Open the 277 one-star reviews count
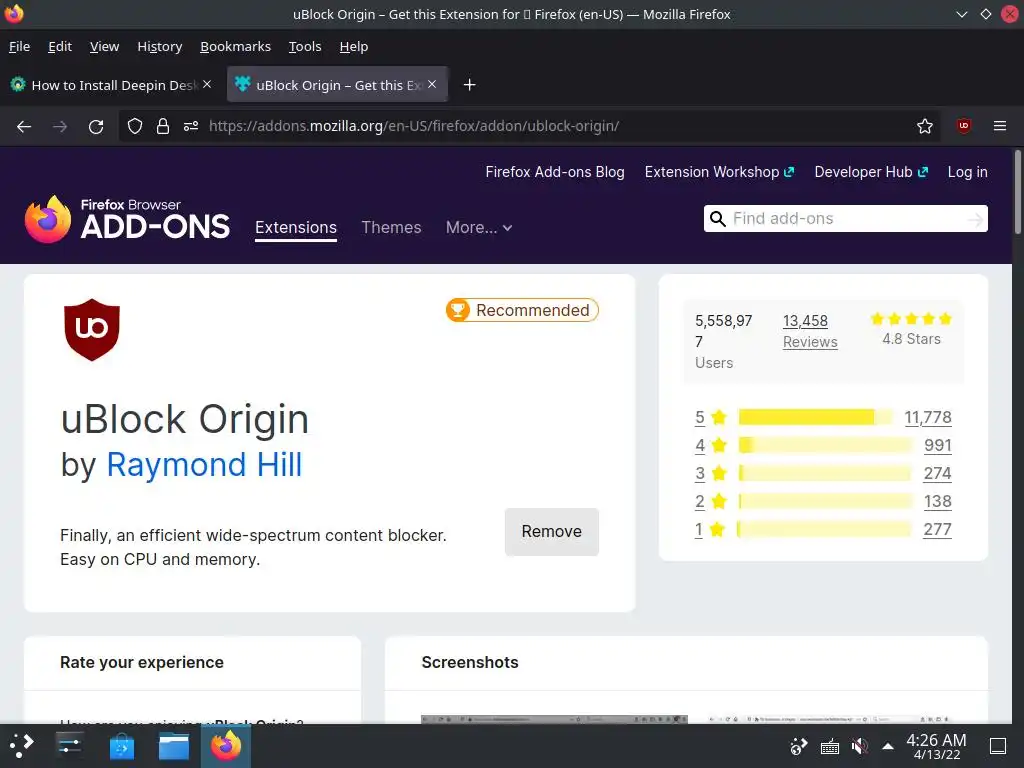 coord(937,530)
